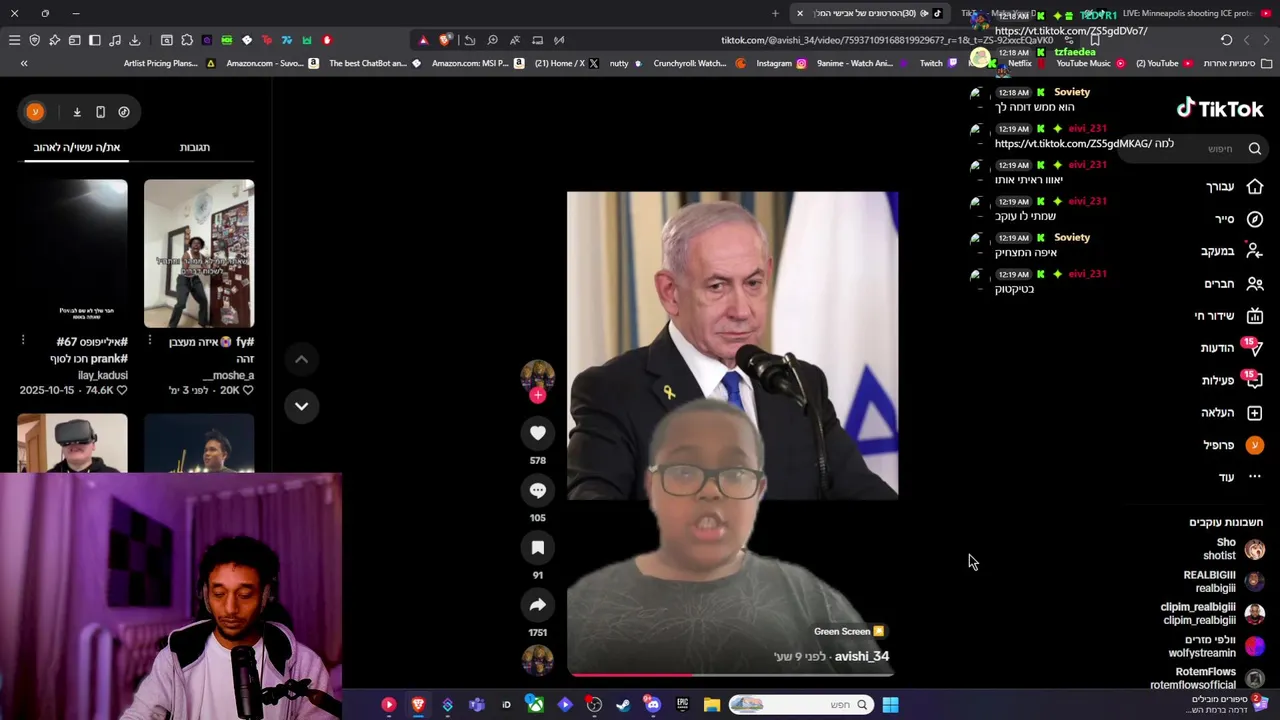Follow avishi_34 with the red plus button
Screen dimensions: 1280x720
pyautogui.click(x=538, y=395)
